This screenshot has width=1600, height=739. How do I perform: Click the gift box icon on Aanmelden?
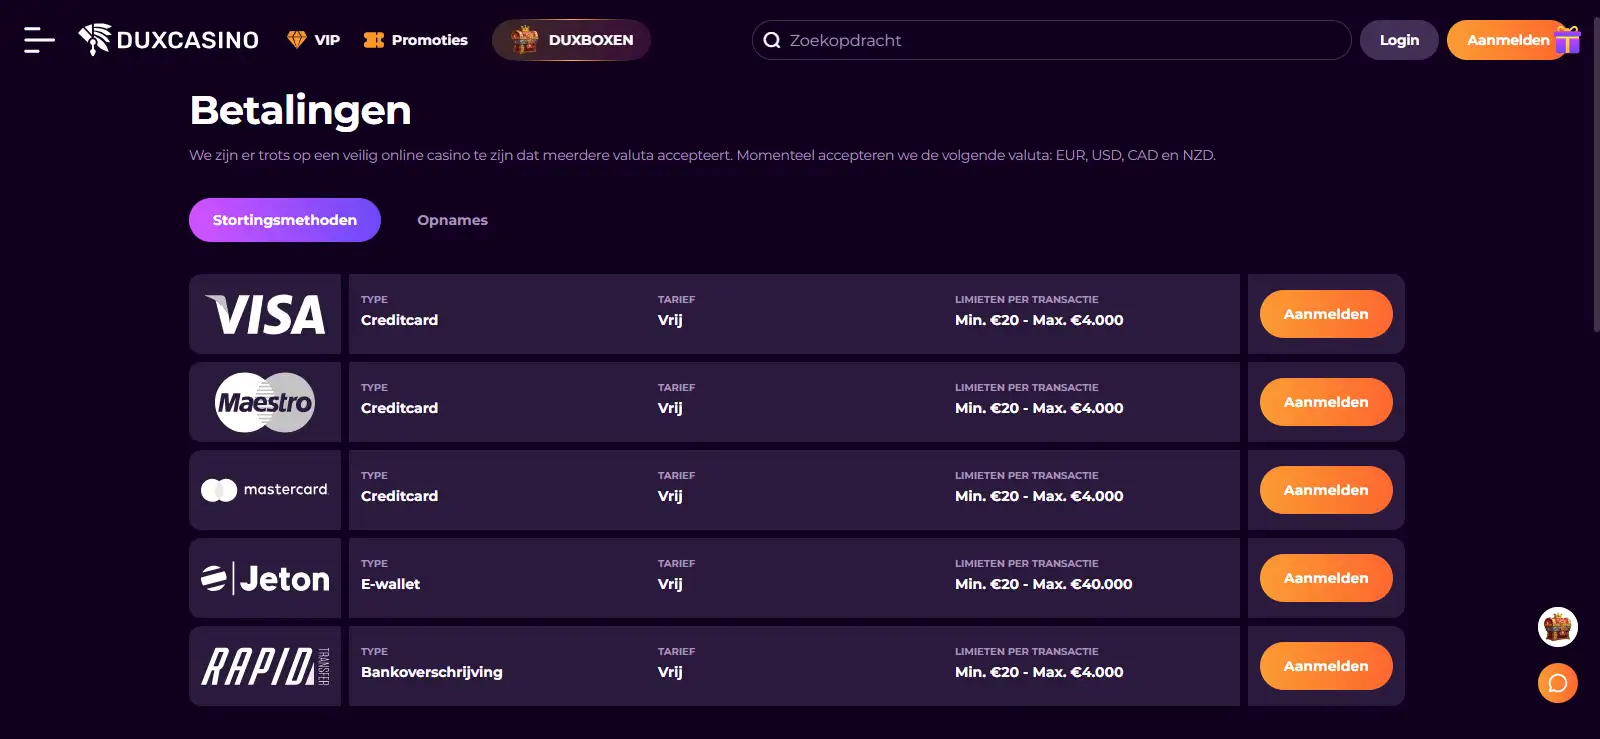(x=1567, y=39)
